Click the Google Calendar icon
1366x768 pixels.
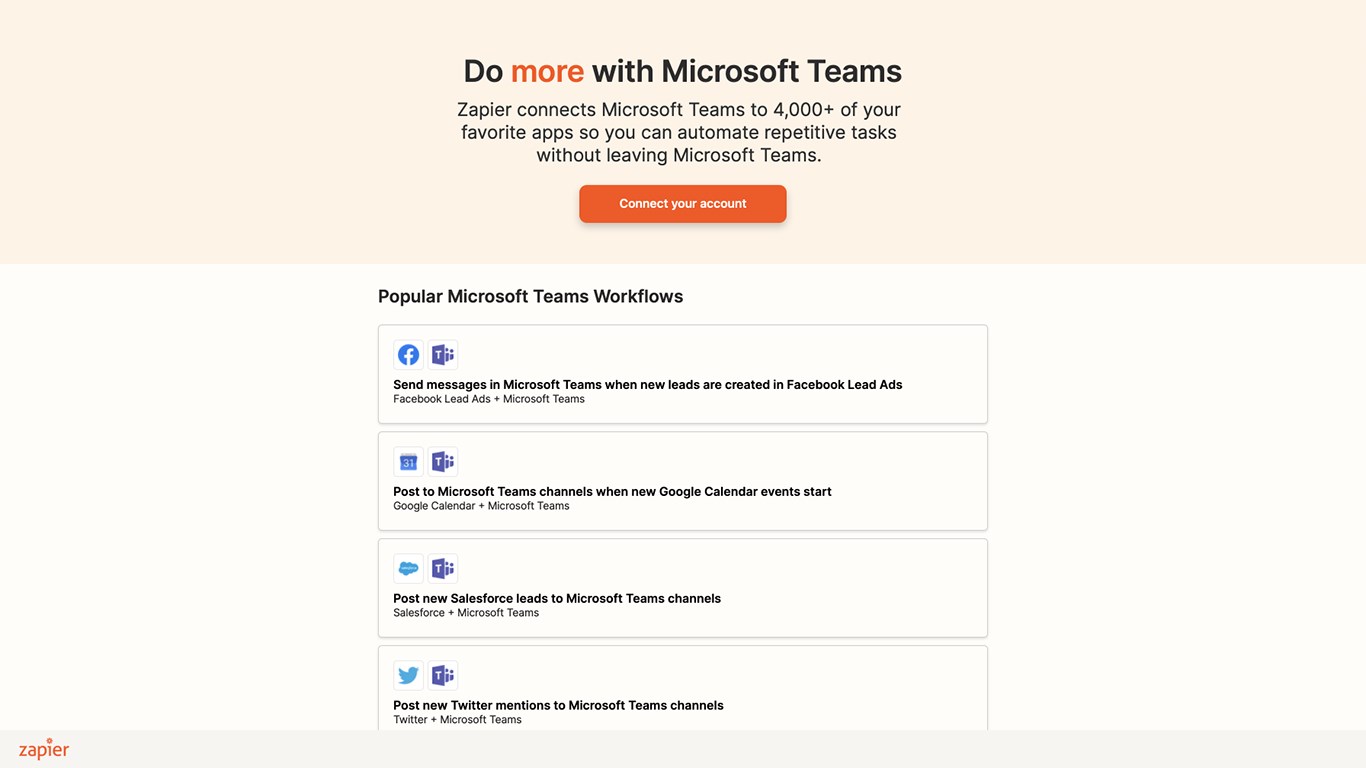coord(408,462)
